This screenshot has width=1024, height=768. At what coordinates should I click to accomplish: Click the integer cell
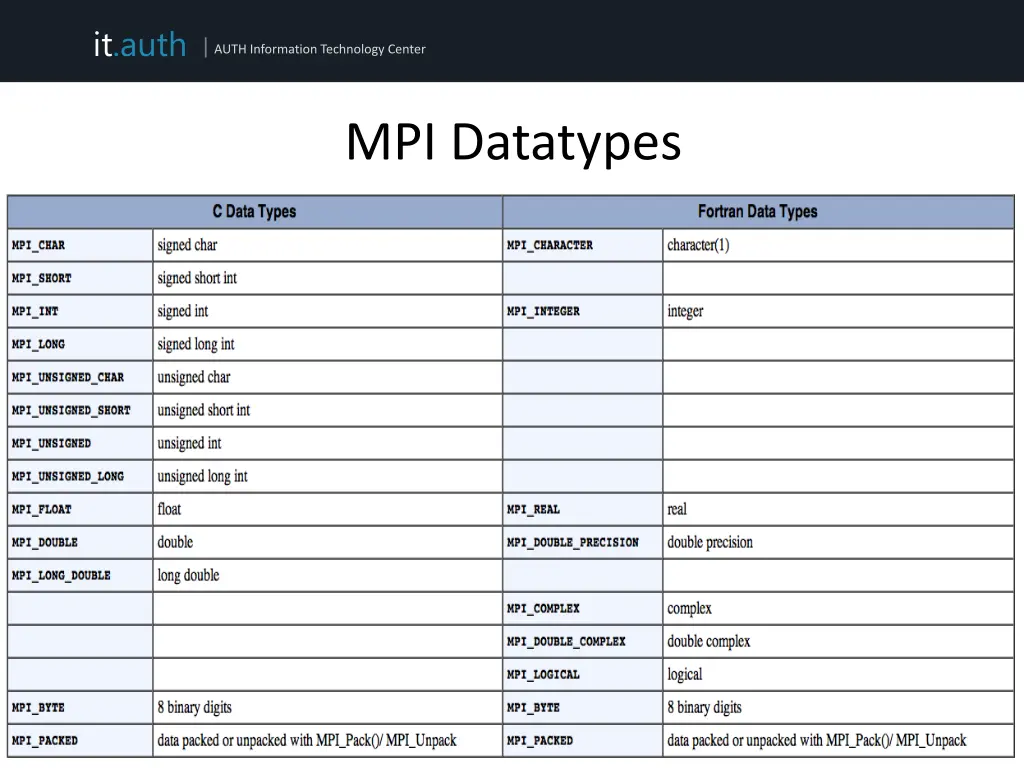tap(839, 312)
